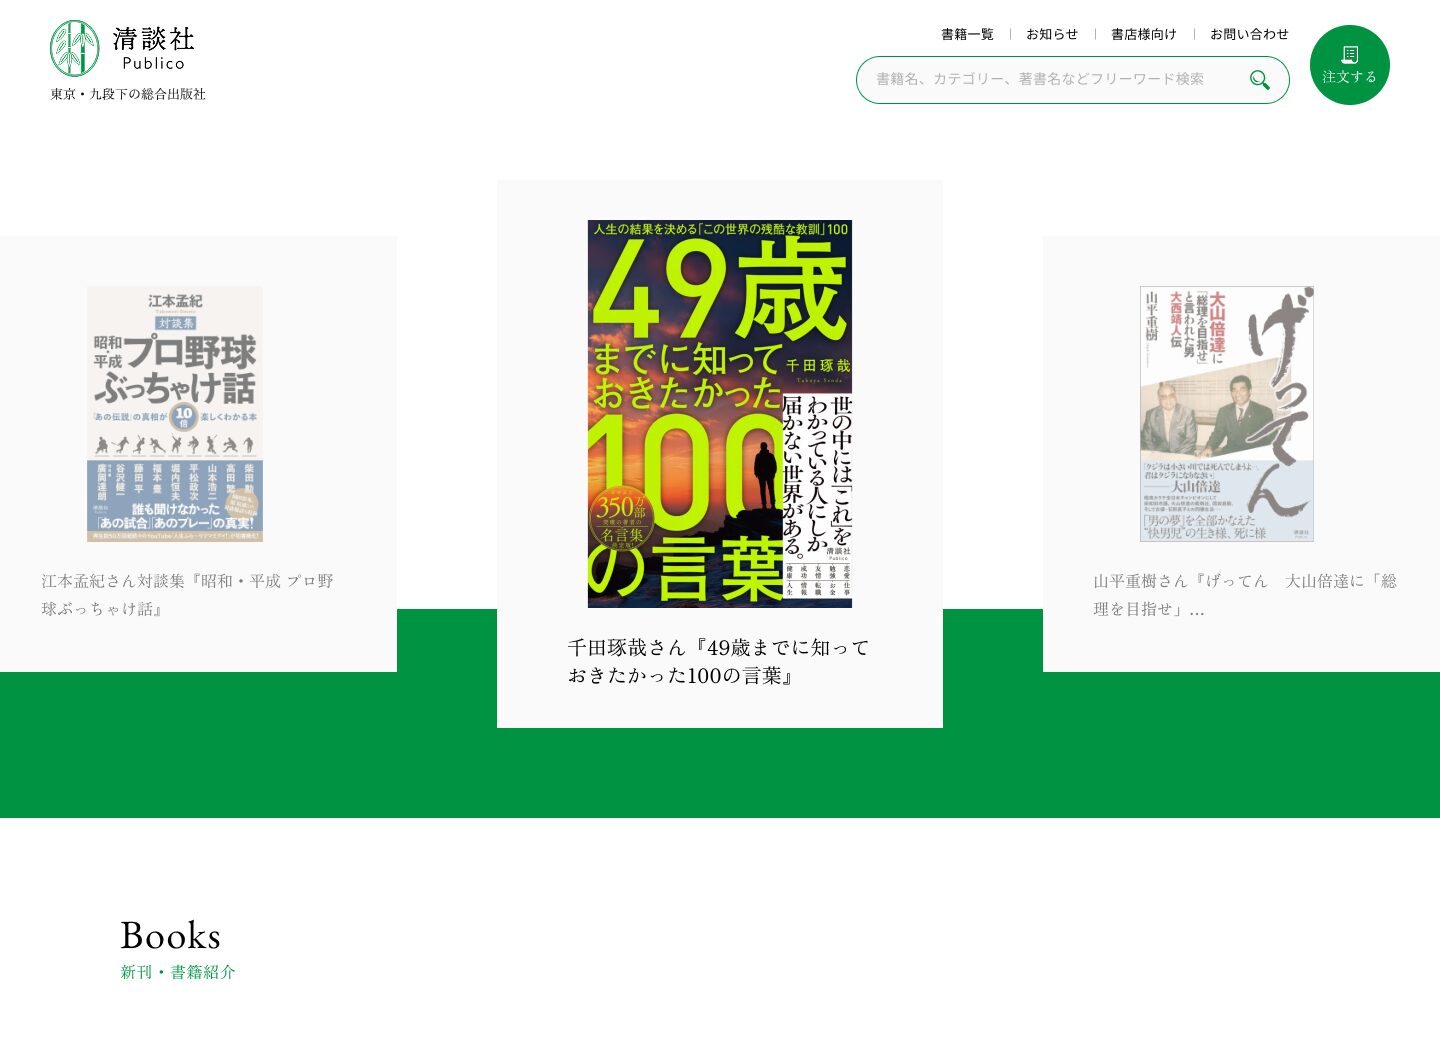
Task: Click the green 注文する order button
Action: pyautogui.click(x=1350, y=65)
